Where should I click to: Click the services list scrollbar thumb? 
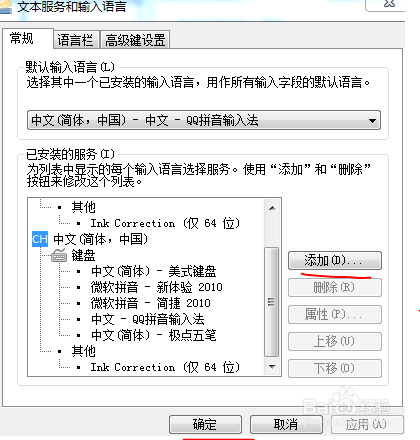(x=272, y=302)
